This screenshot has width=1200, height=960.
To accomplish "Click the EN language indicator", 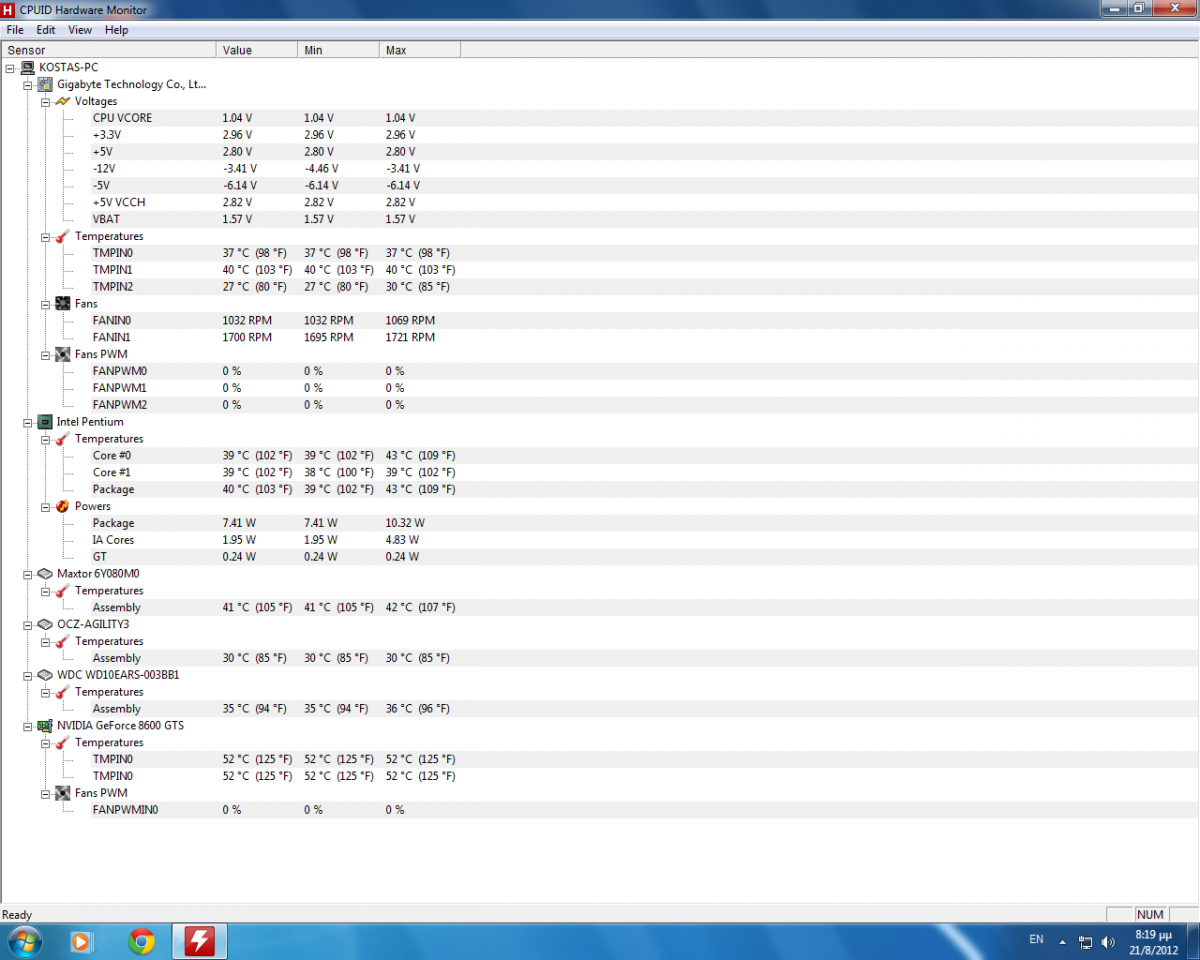I will coord(1036,940).
